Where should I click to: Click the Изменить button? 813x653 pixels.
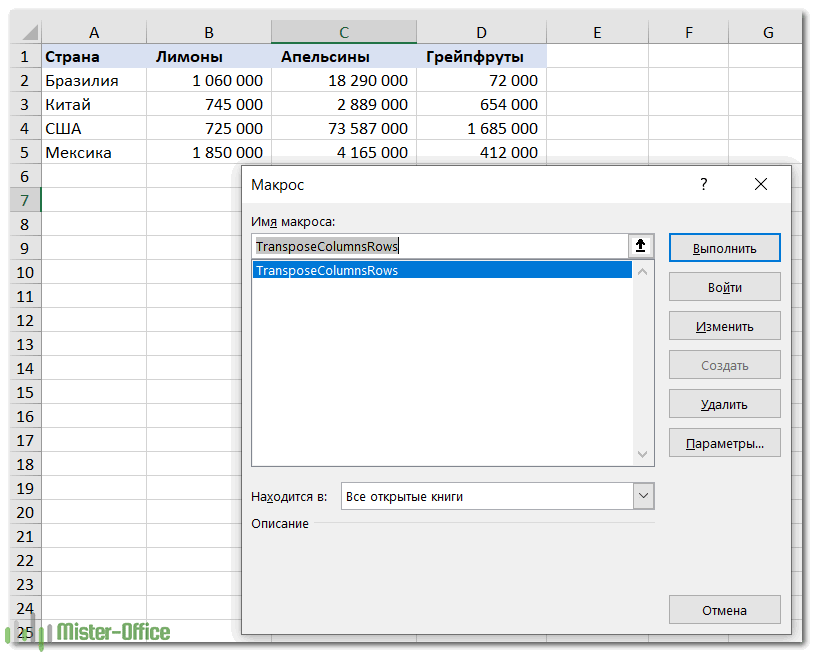point(724,326)
